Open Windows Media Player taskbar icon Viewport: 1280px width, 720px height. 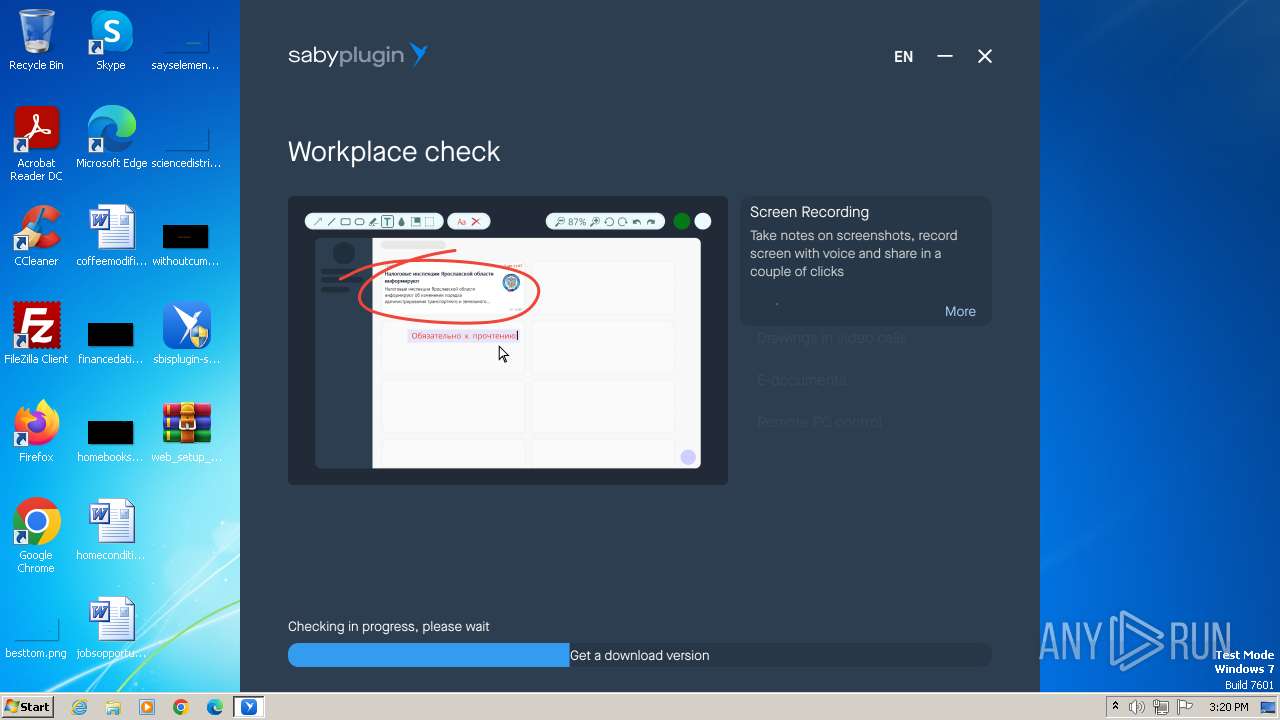click(x=147, y=707)
